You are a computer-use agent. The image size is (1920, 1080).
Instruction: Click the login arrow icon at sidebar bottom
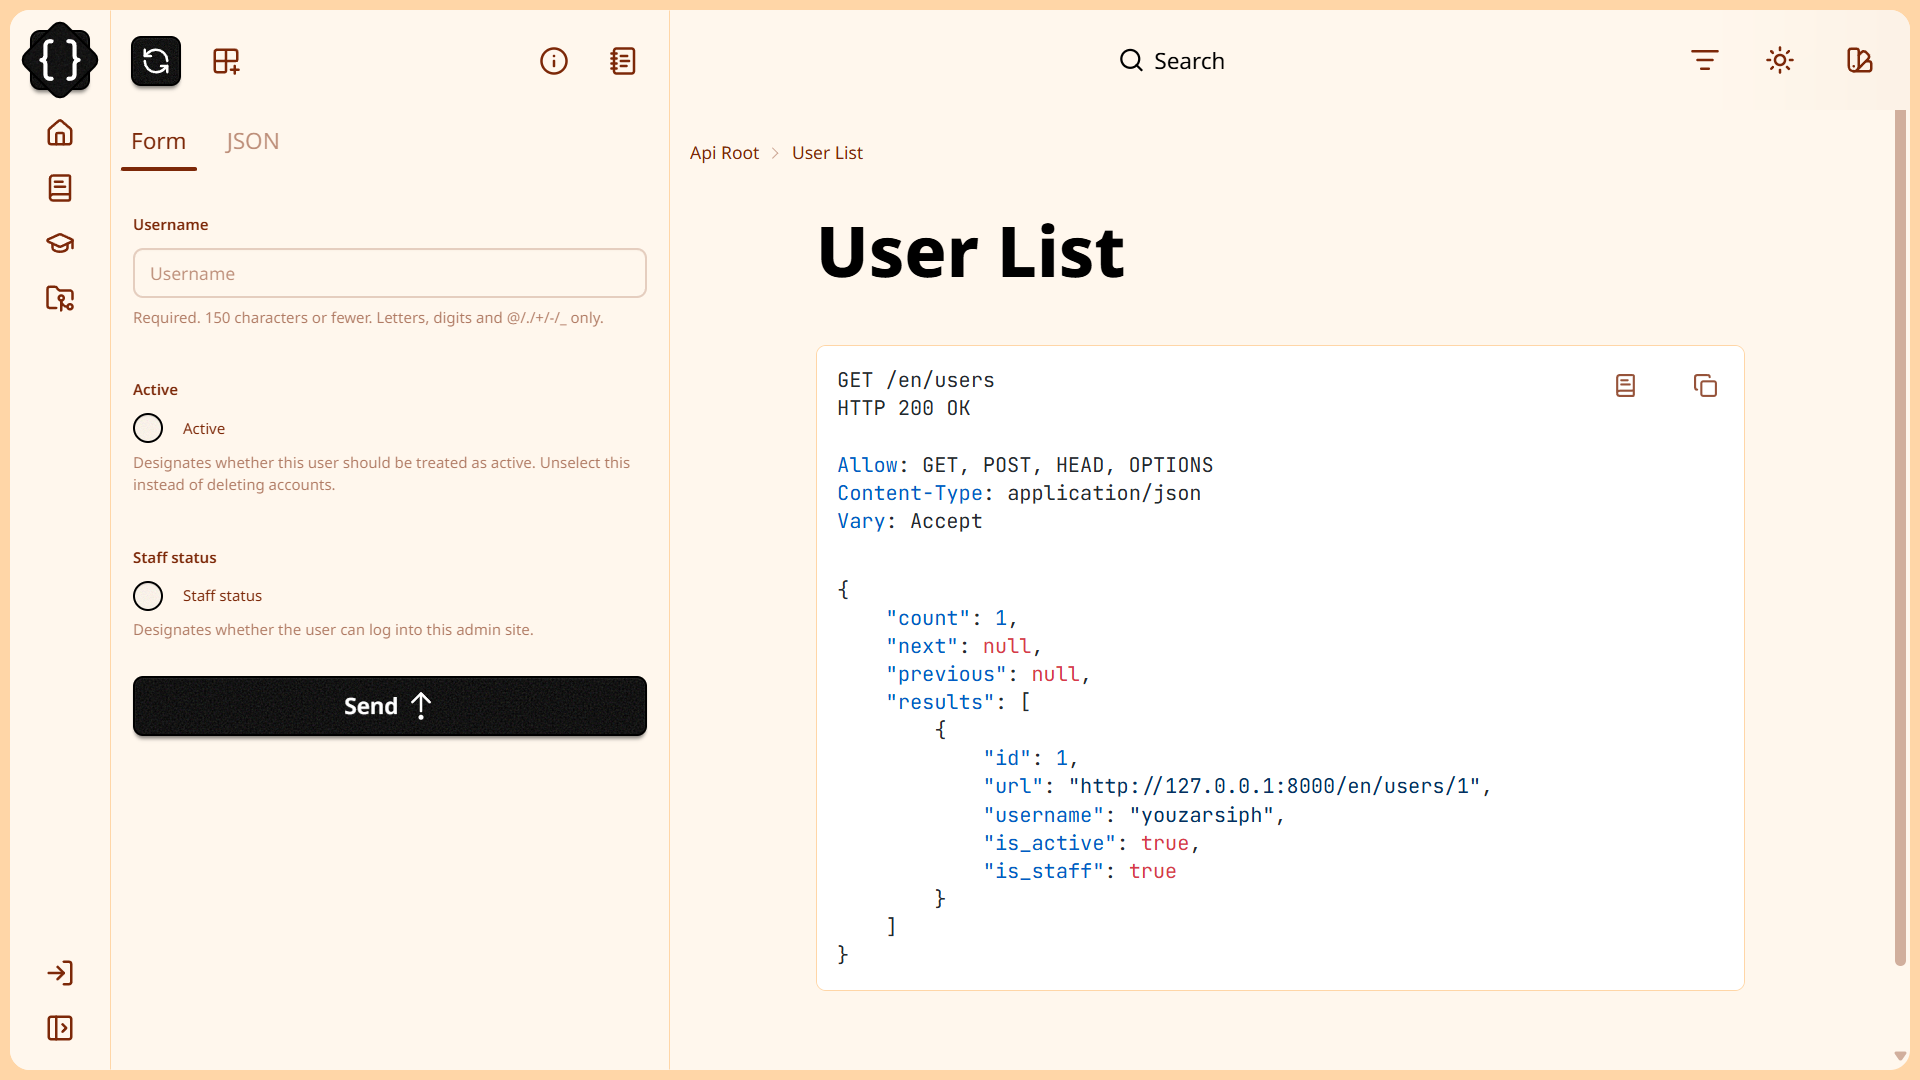pyautogui.click(x=60, y=973)
